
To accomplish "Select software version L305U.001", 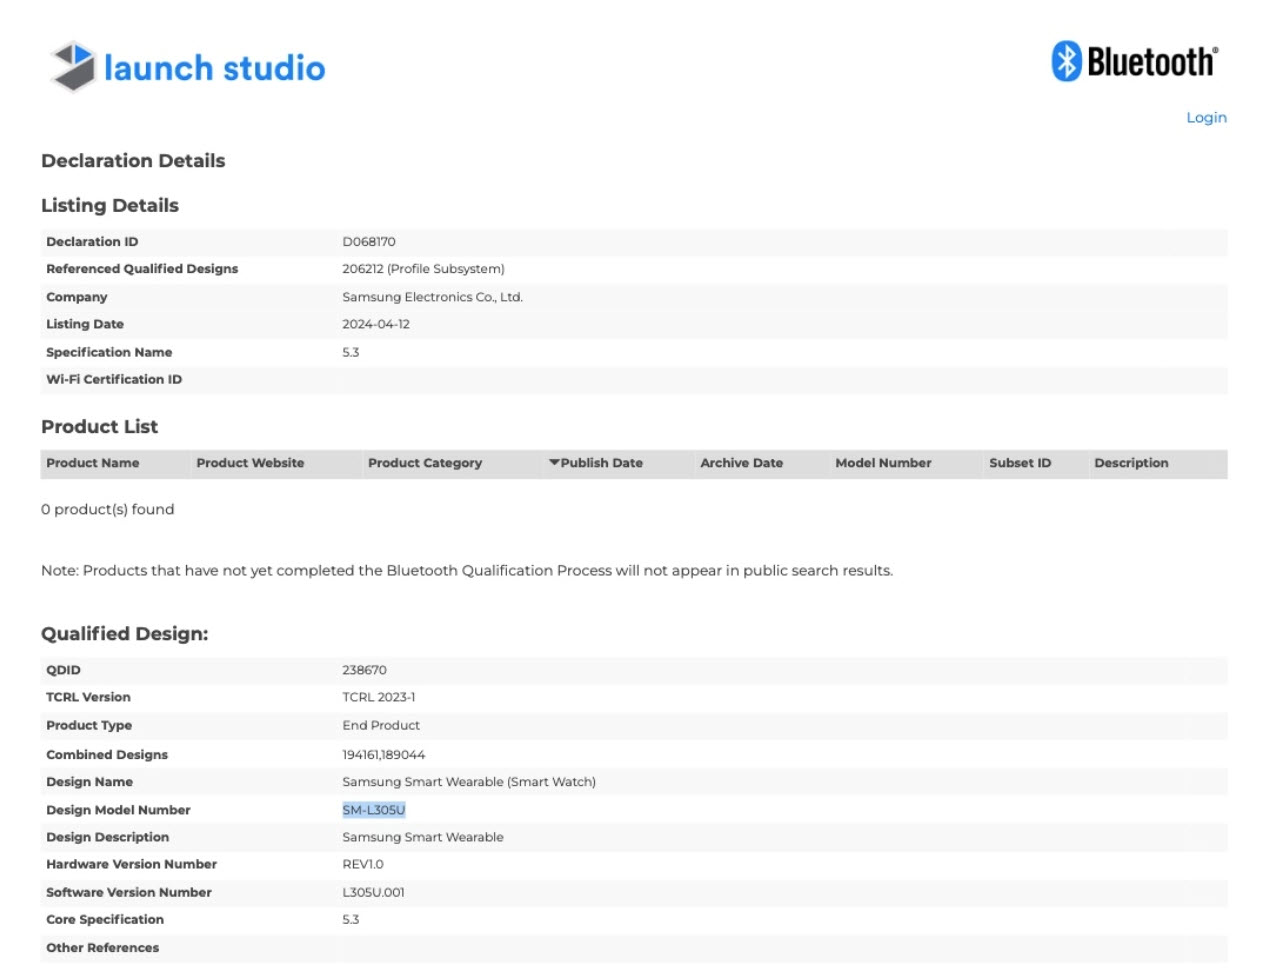I will (374, 892).
